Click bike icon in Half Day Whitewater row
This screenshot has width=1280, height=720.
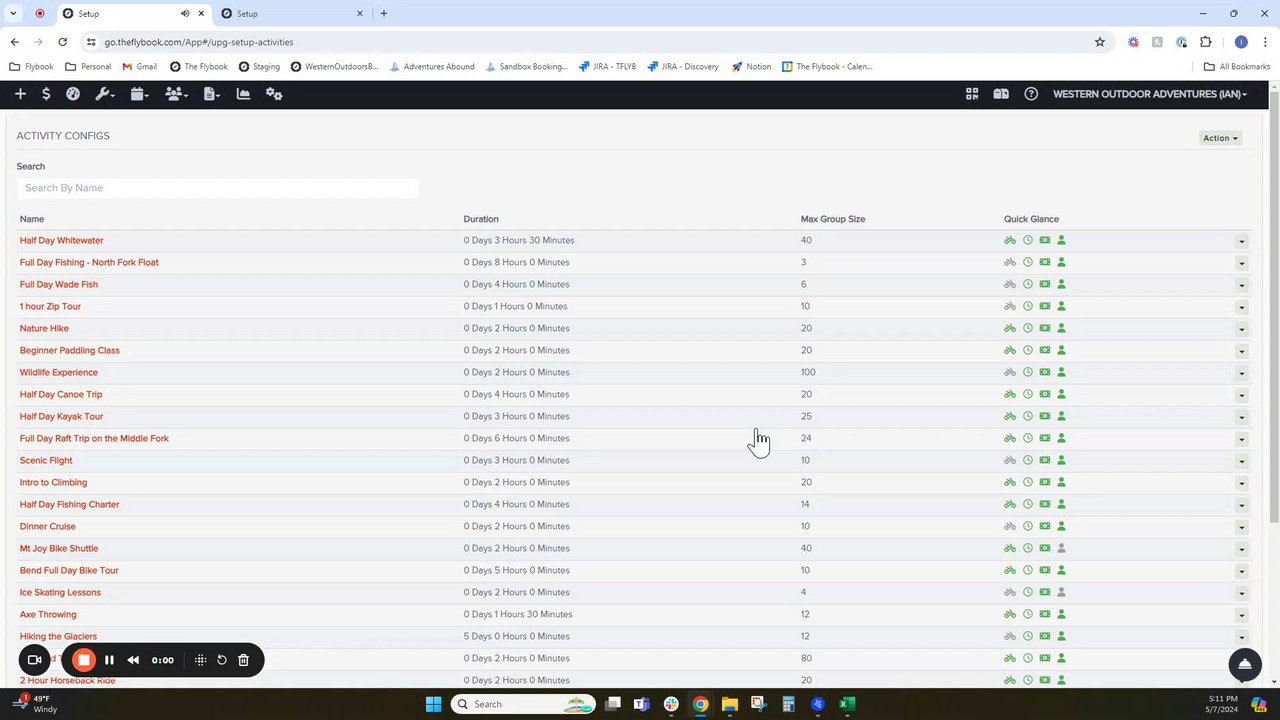pyautogui.click(x=1010, y=240)
